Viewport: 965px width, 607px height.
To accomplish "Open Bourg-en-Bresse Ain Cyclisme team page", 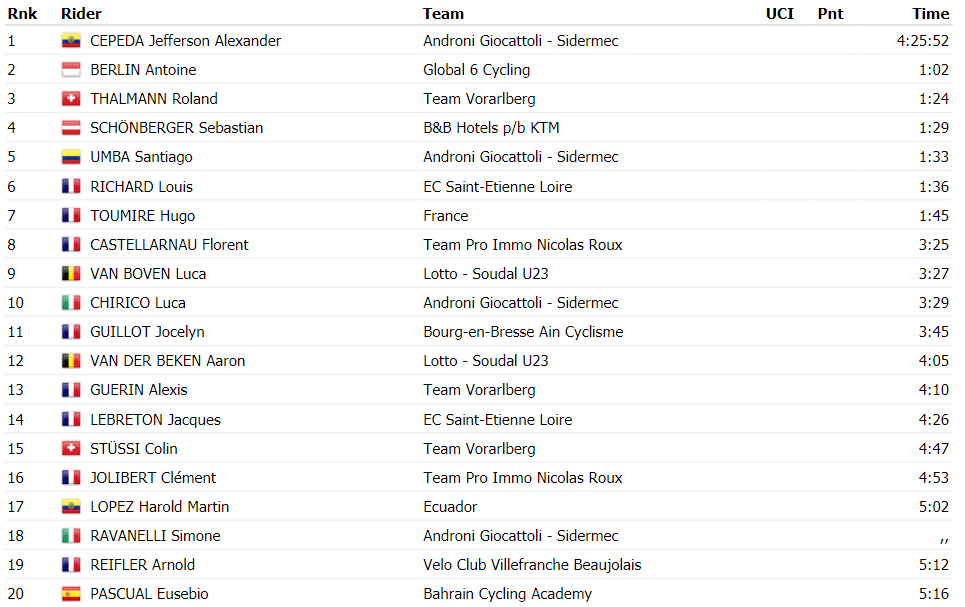I will [523, 332].
